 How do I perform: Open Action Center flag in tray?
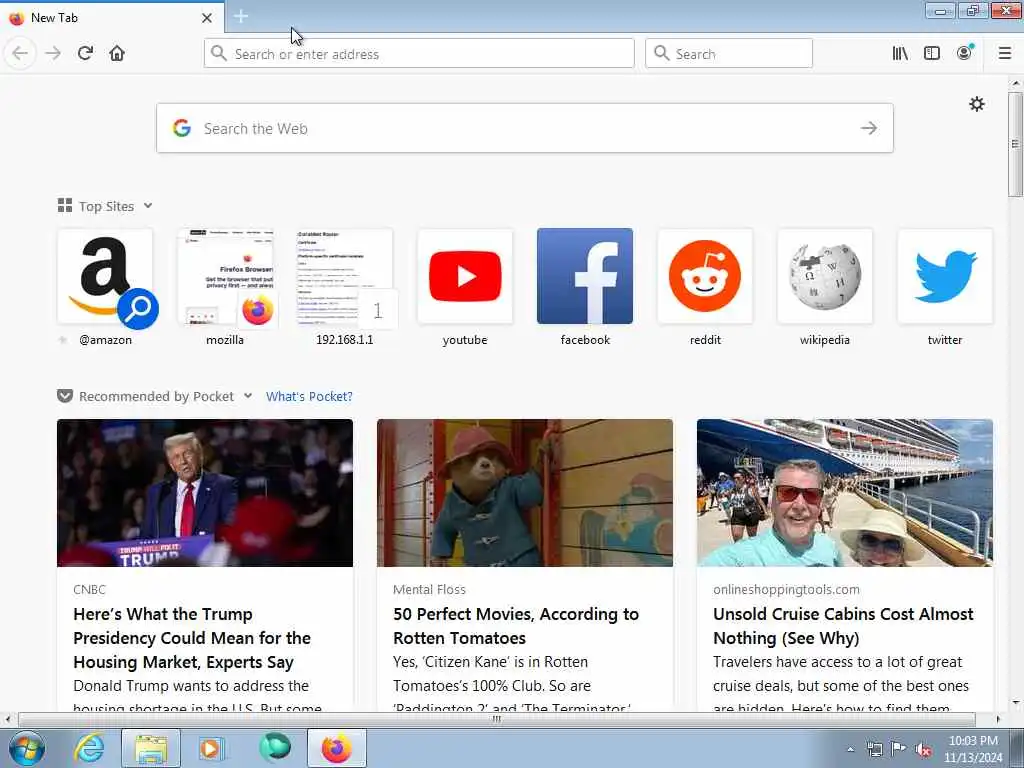[899, 749]
